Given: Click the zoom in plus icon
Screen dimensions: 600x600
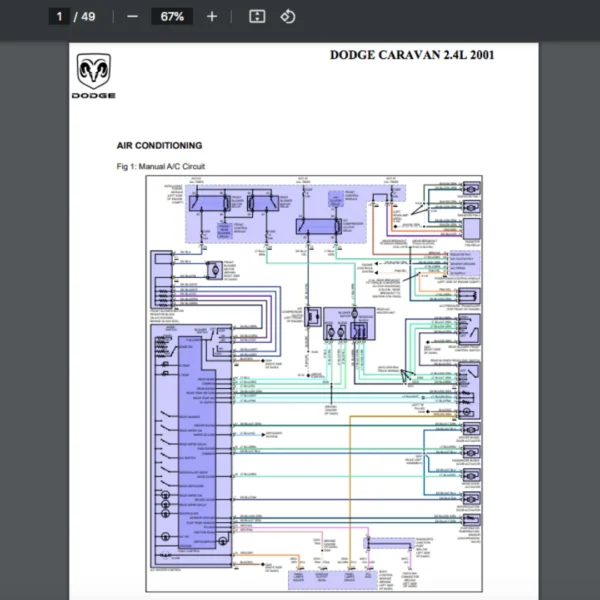Looking at the screenshot, I should pyautogui.click(x=211, y=16).
